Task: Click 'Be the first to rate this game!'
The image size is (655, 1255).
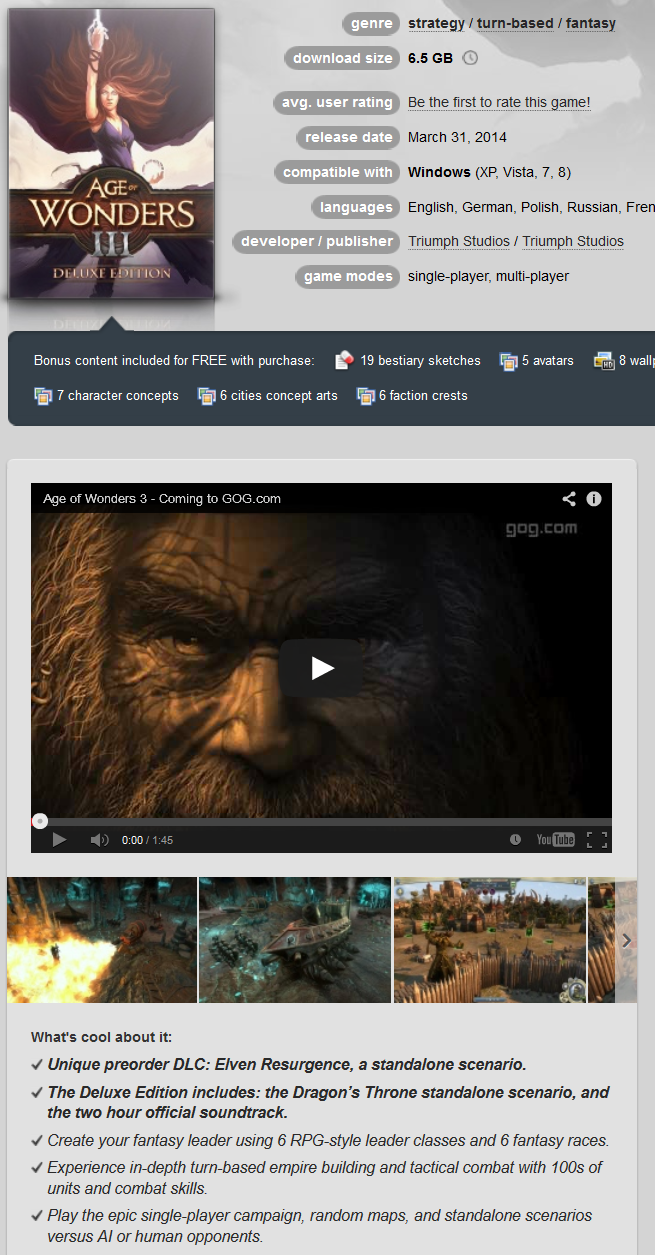Action: coord(499,102)
